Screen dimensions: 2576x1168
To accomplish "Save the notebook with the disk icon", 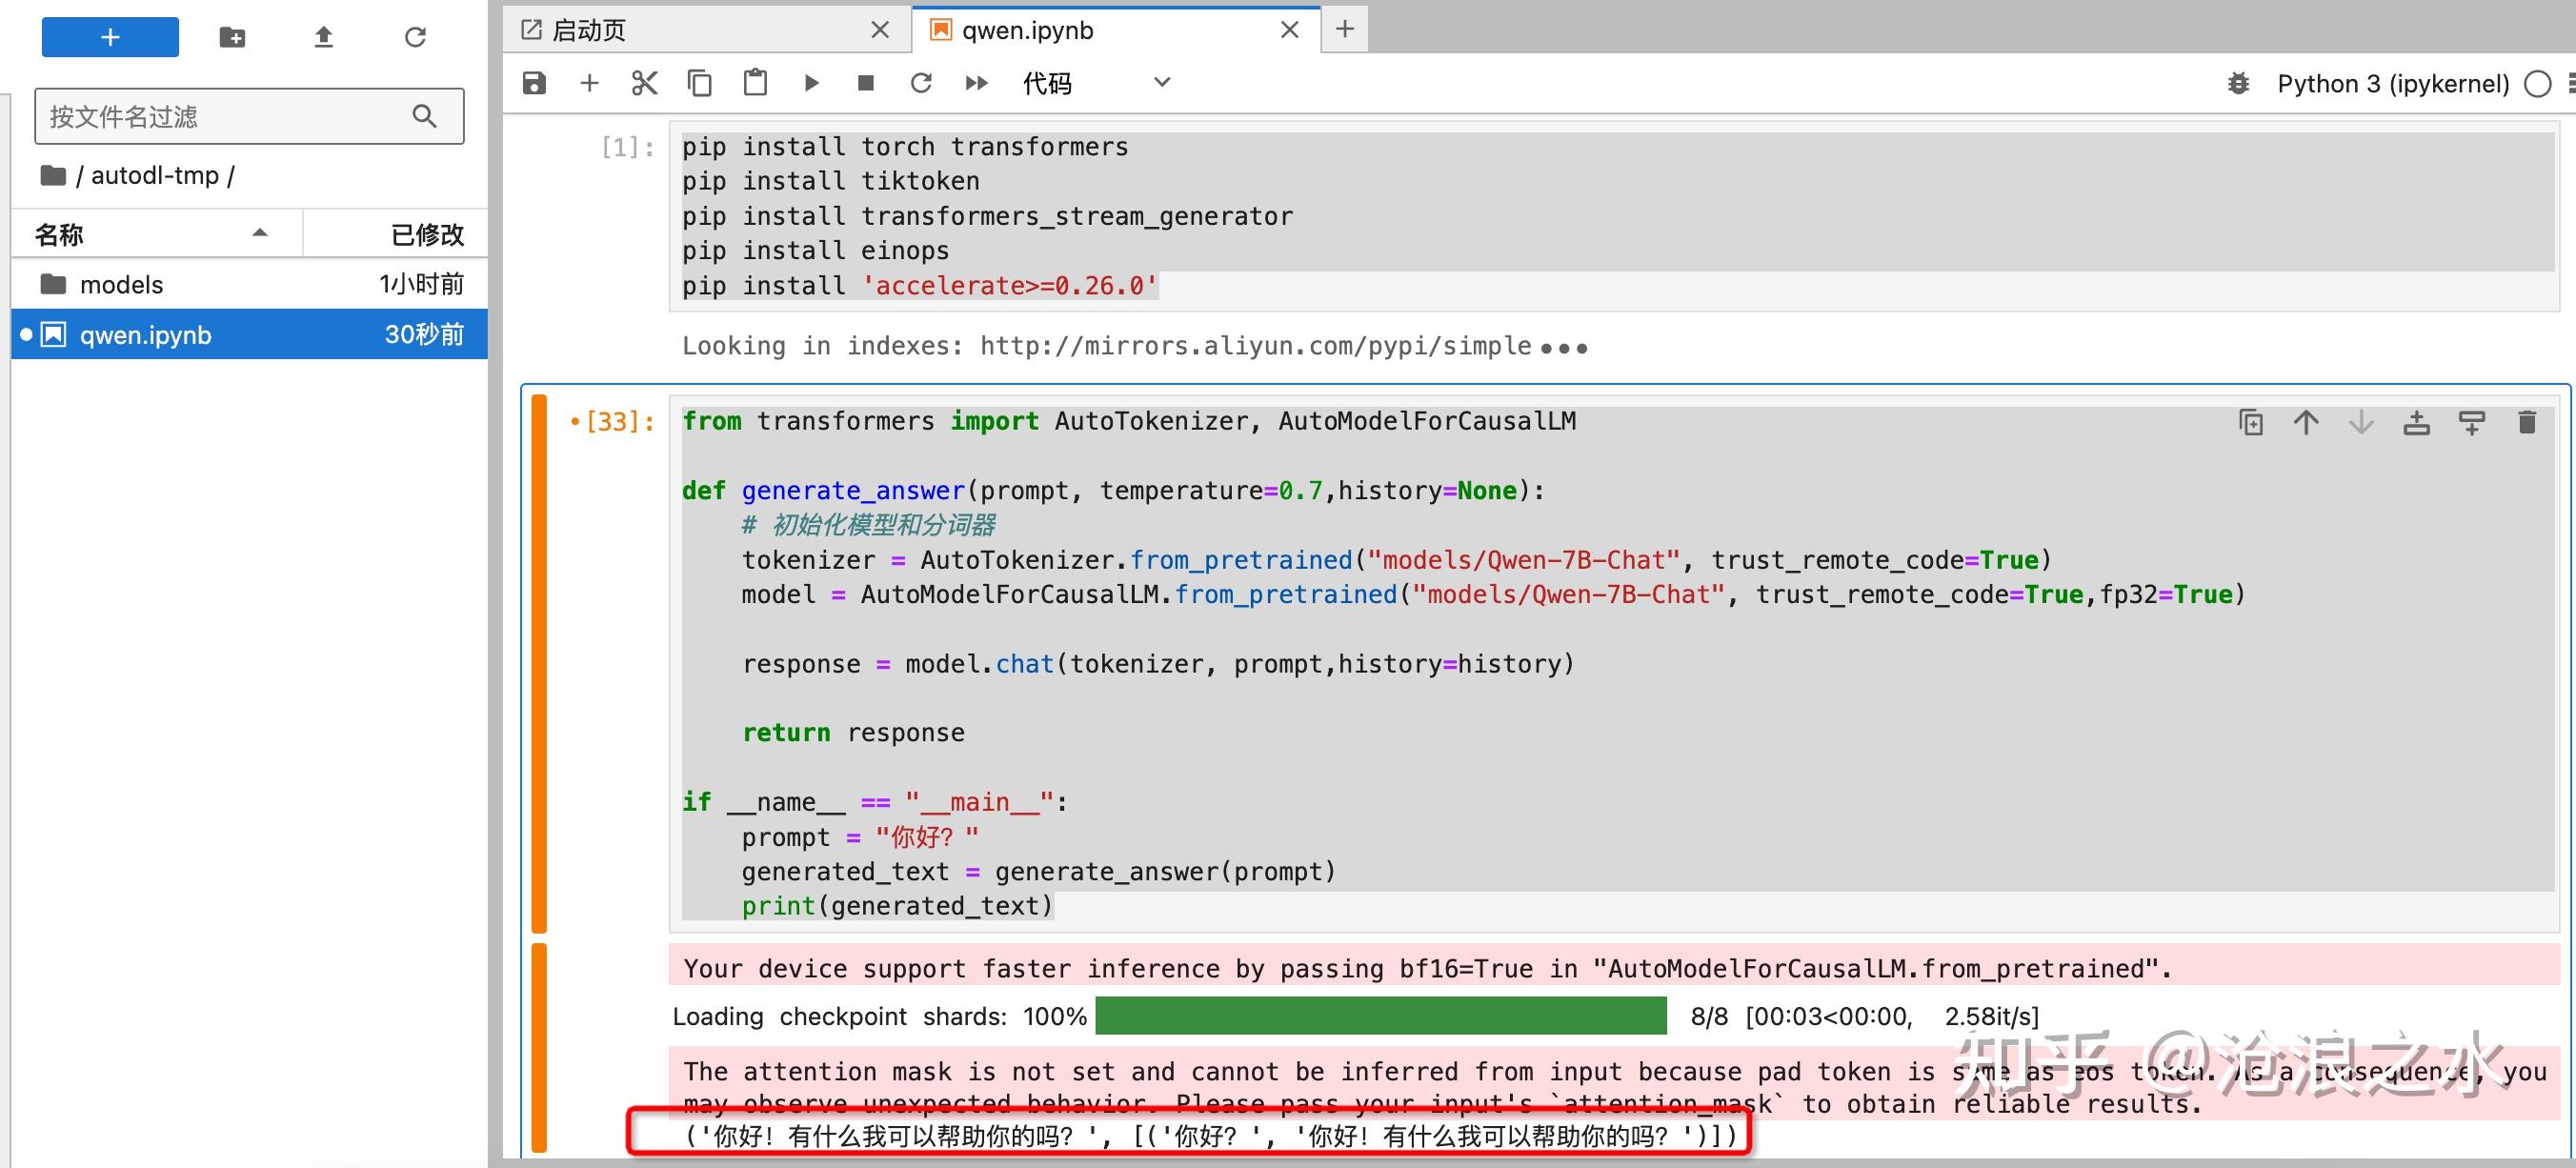I will pyautogui.click(x=534, y=83).
